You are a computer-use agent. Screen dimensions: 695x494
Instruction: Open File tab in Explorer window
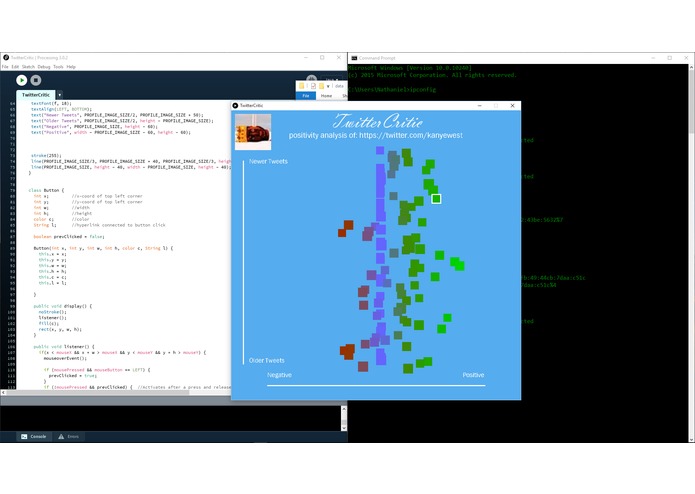pyautogui.click(x=306, y=96)
